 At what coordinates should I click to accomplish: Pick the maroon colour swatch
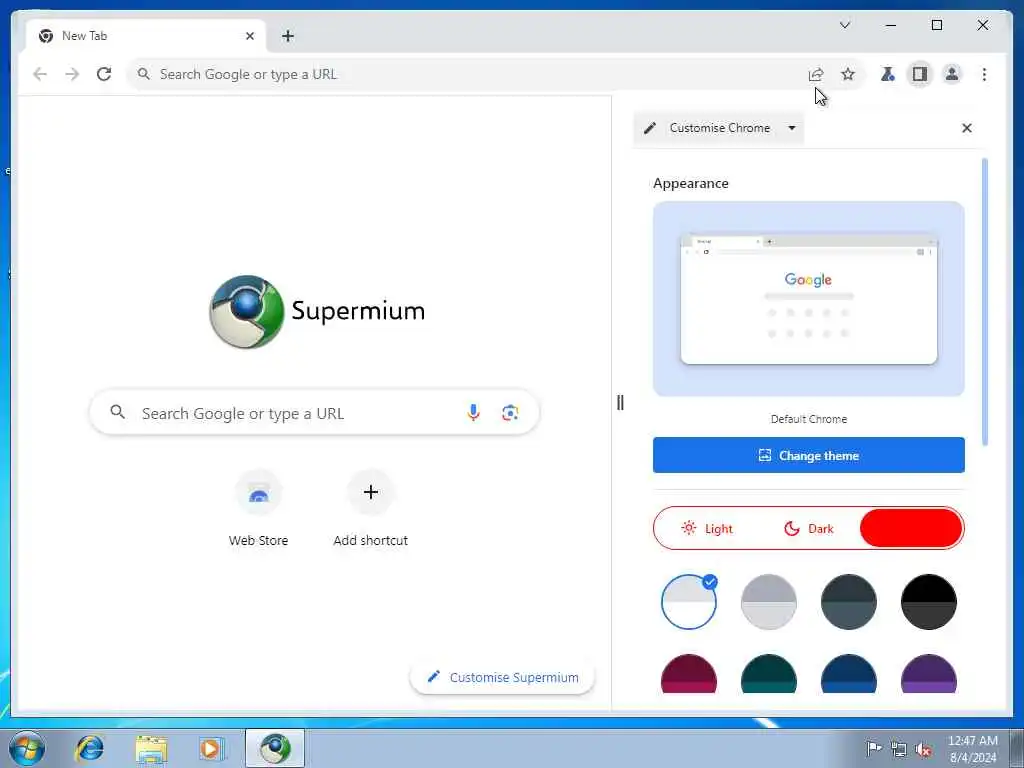point(688,674)
